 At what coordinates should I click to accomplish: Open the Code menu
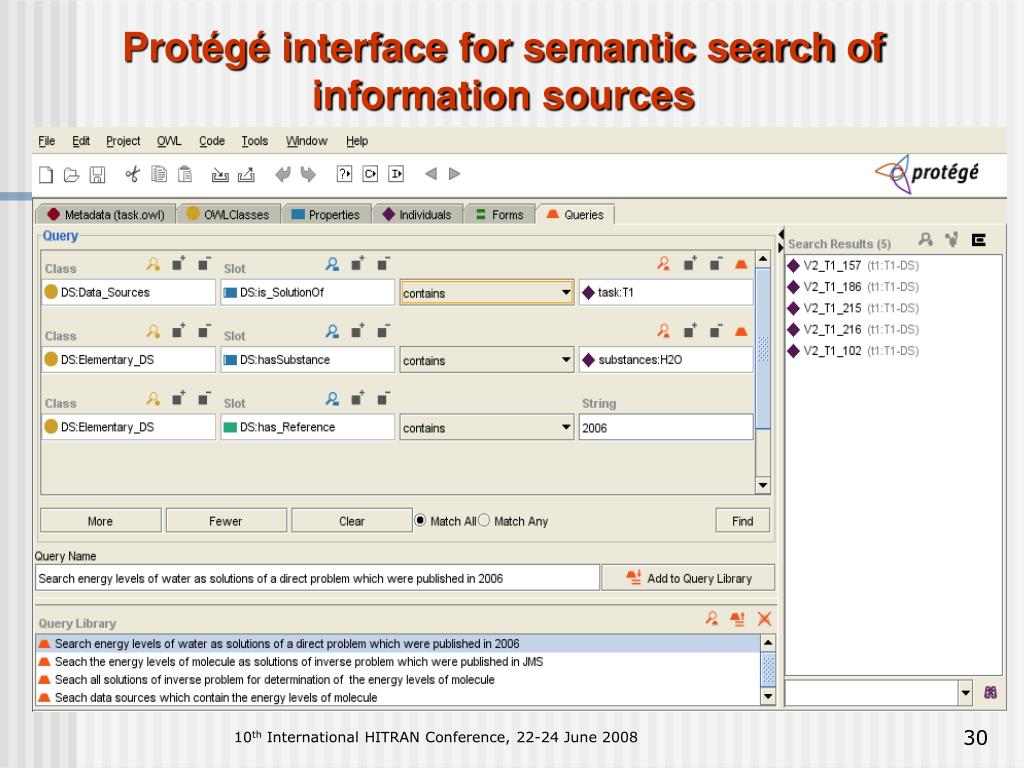coord(212,141)
